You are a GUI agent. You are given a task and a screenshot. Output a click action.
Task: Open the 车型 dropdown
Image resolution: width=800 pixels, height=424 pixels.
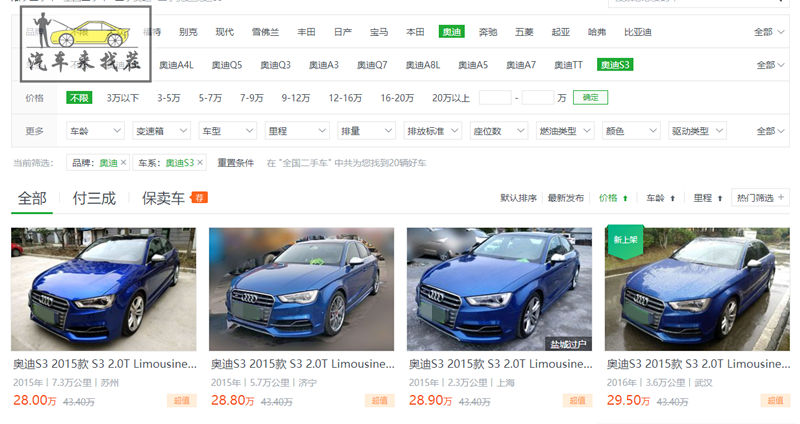228,131
